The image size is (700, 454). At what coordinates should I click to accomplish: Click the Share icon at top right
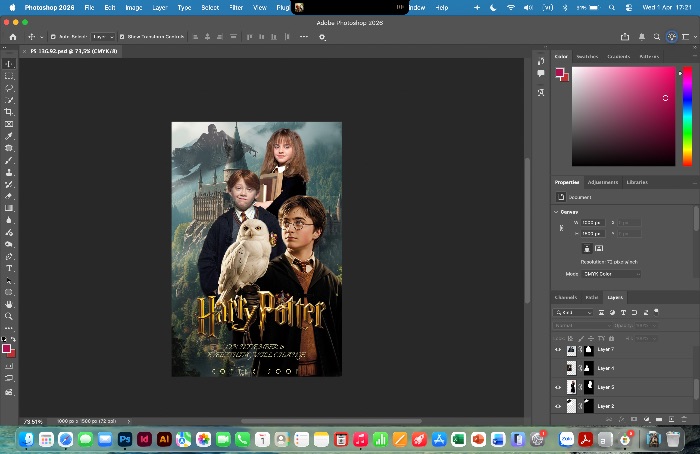pos(625,37)
